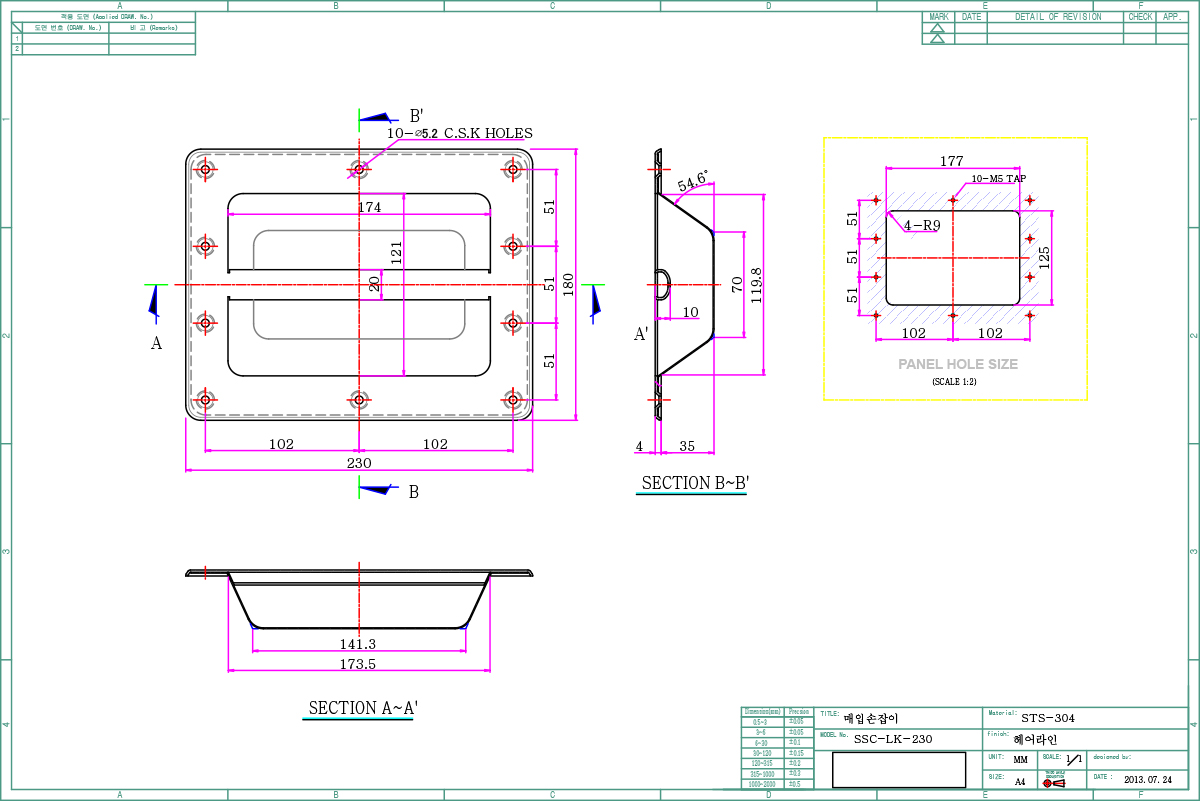Viewport: 1200px width, 801px height.
Task: Click the CHECK column header
Action: tap(1140, 17)
